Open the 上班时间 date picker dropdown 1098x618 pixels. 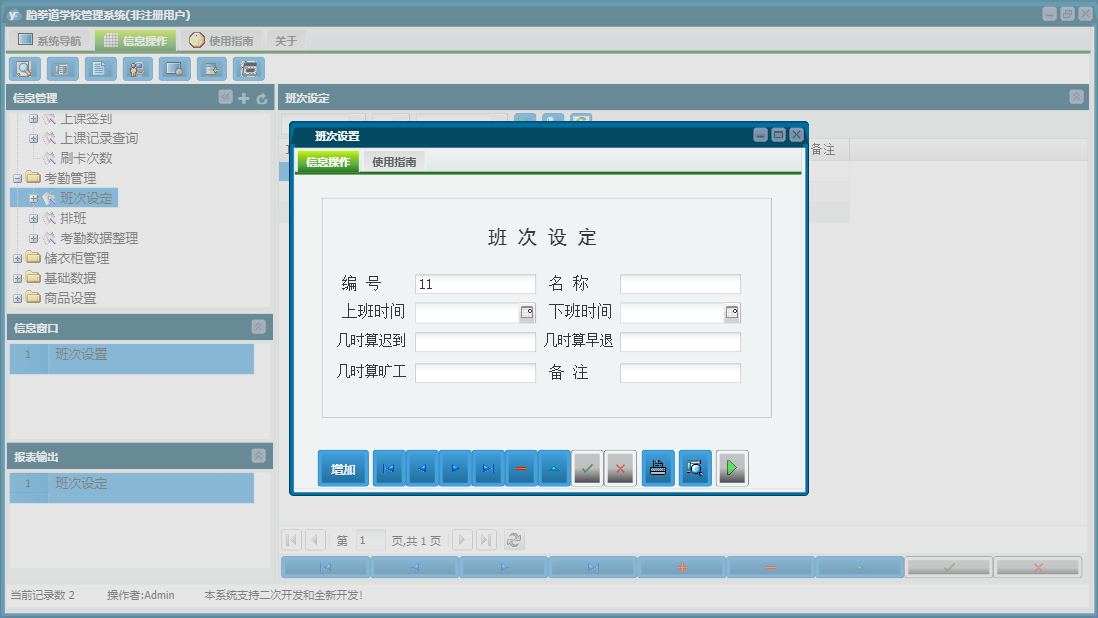[527, 313]
